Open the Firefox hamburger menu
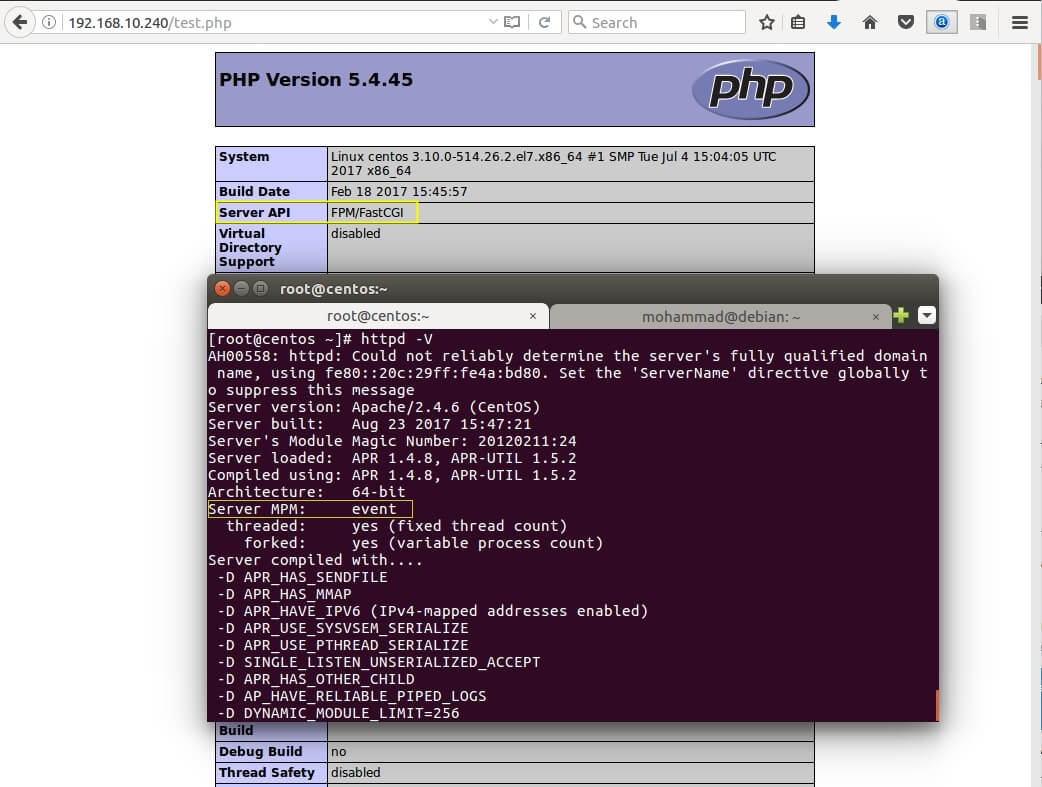The image size is (1042, 787). pos(1019,22)
